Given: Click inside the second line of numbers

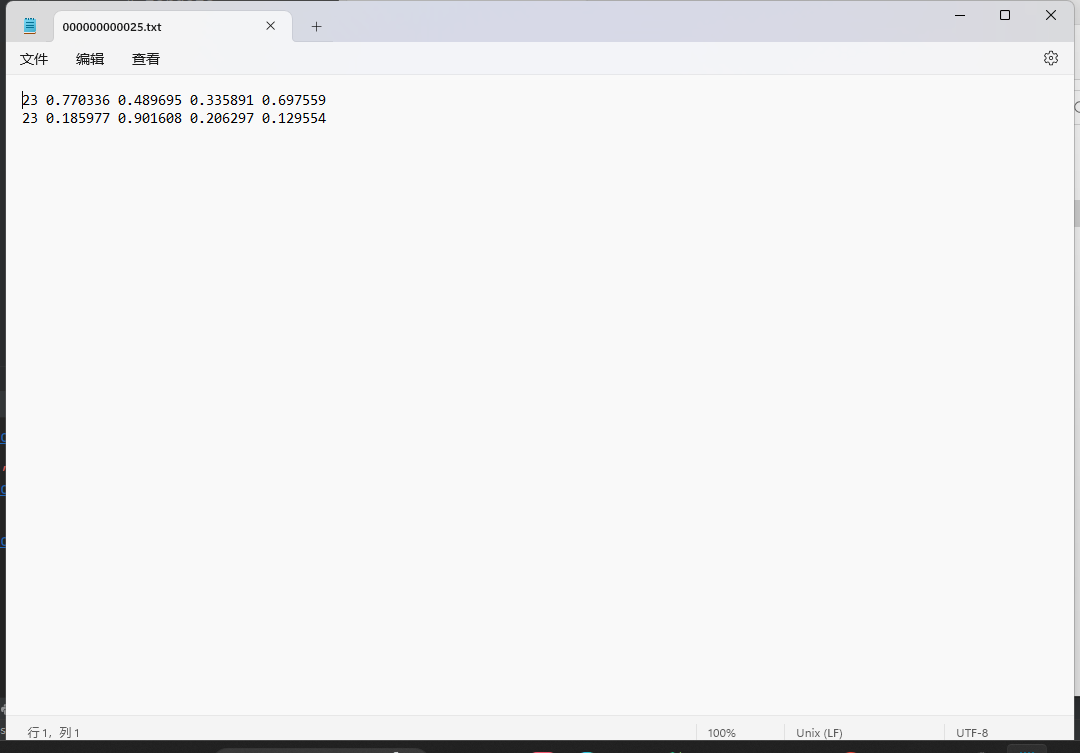Looking at the screenshot, I should (x=170, y=117).
